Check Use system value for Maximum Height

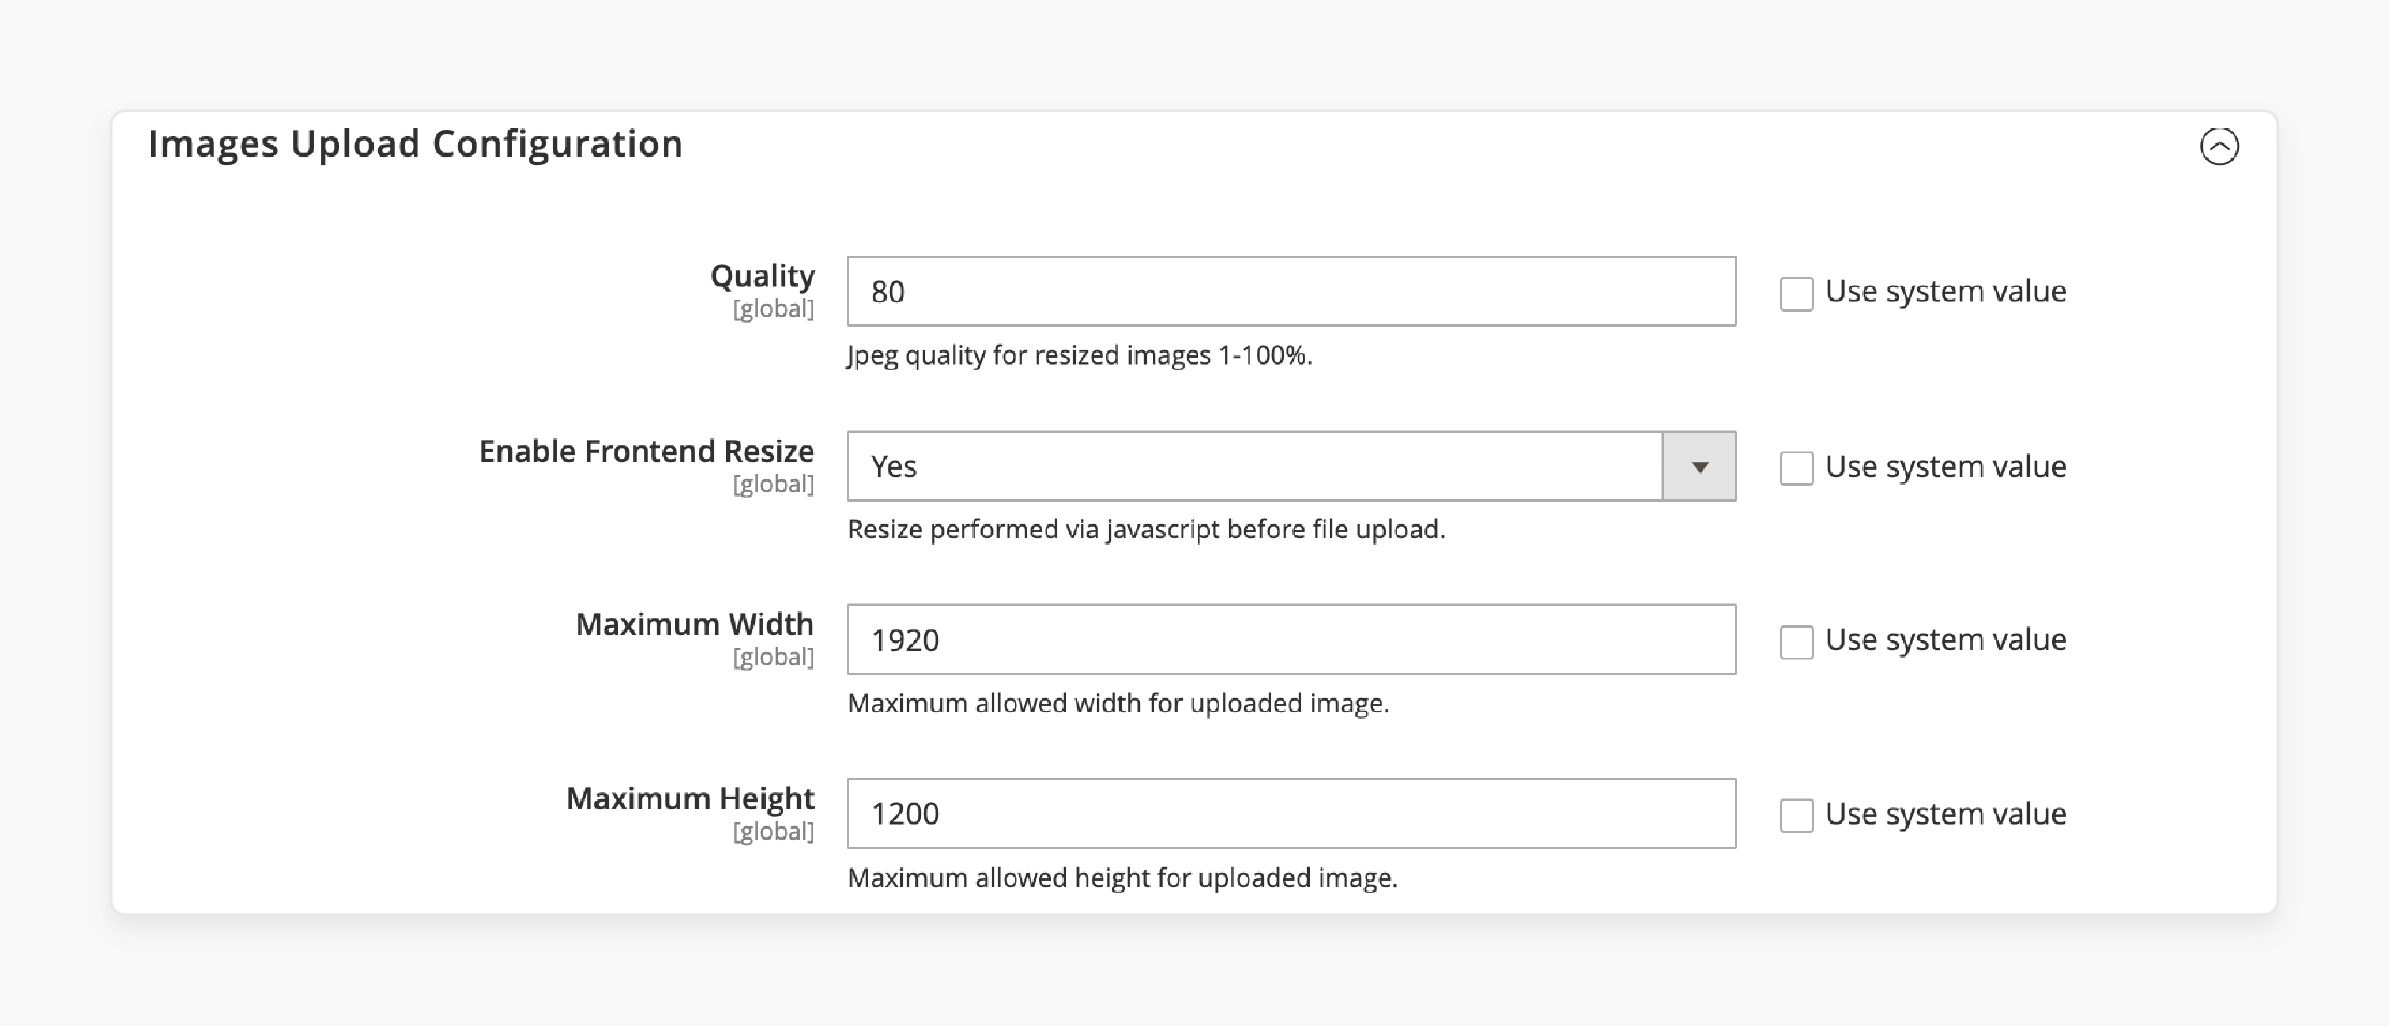[x=1796, y=816]
